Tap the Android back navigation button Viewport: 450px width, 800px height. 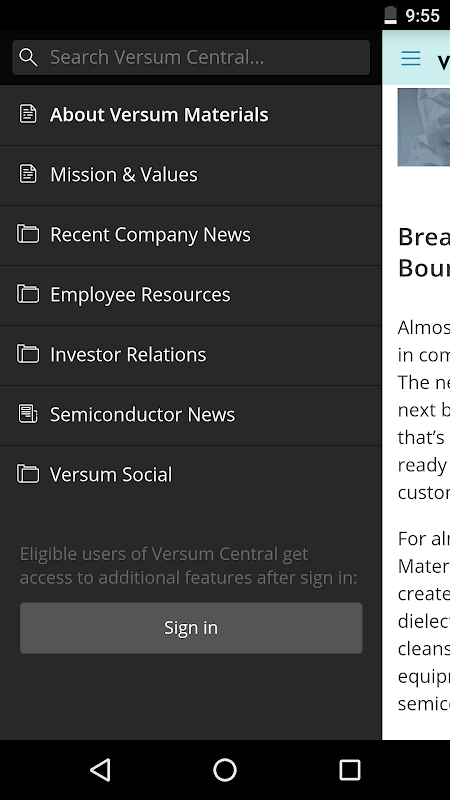100,770
